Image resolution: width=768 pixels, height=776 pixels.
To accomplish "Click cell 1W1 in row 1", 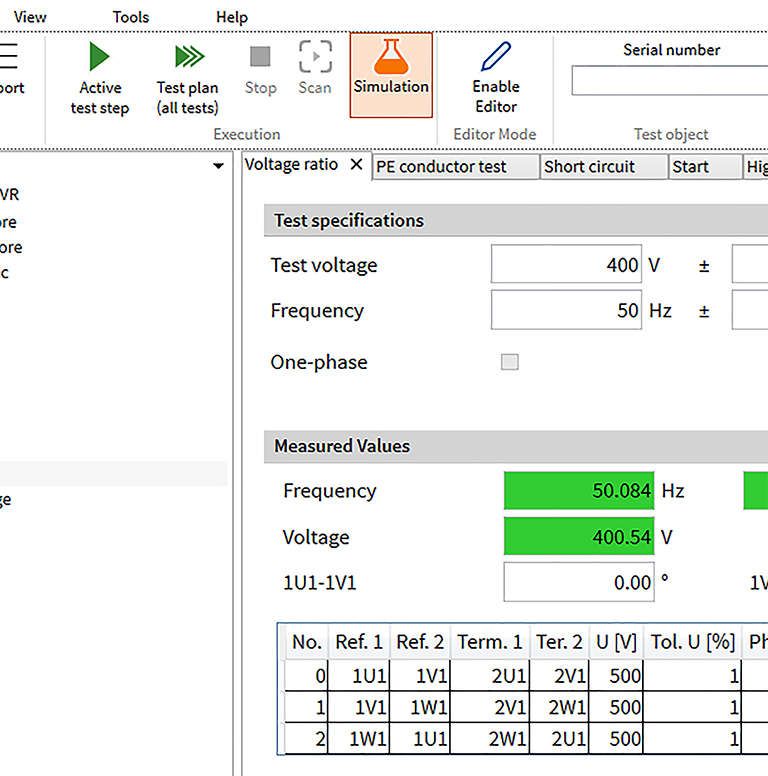I will 420,707.
